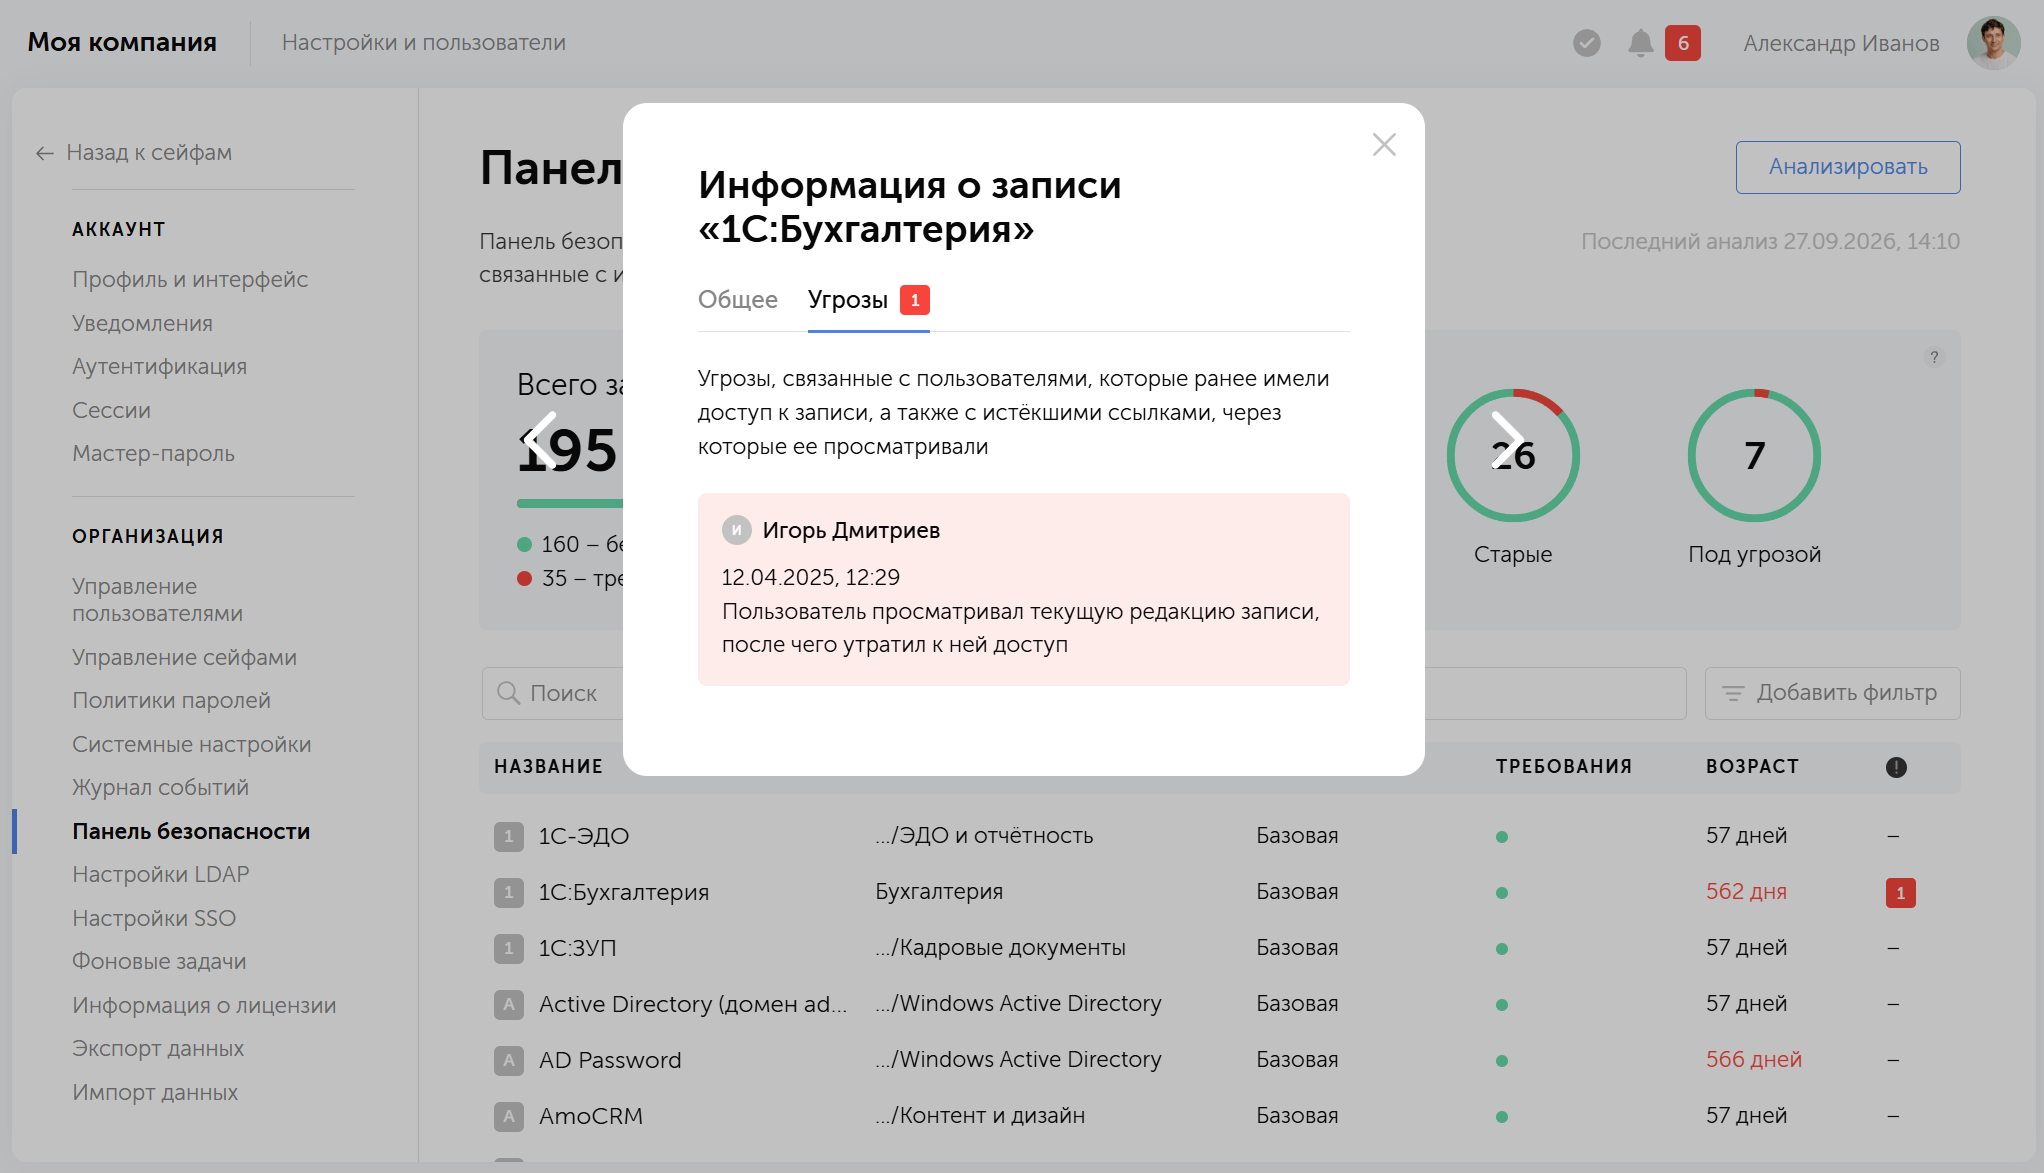Go back via Назад к сейфам
This screenshot has width=2044, height=1173.
point(134,153)
